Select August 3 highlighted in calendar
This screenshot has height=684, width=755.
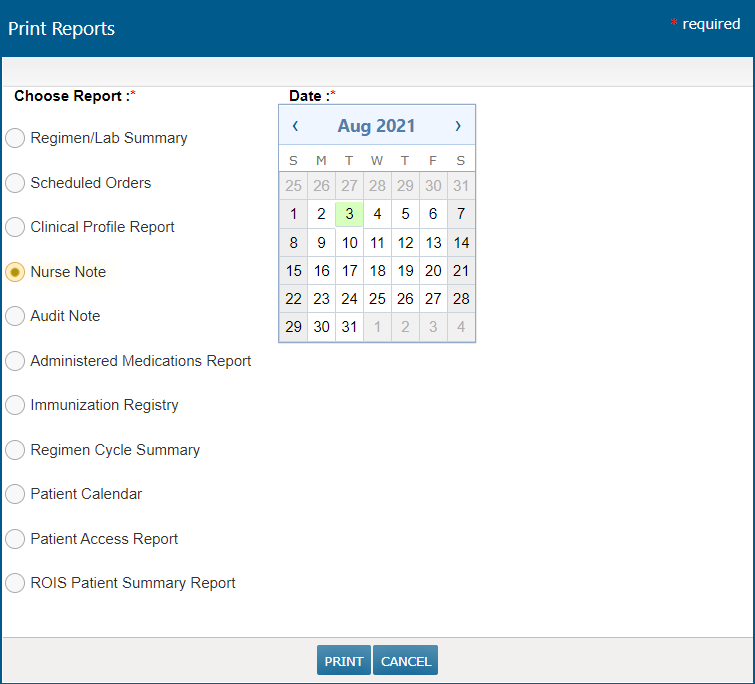pyautogui.click(x=349, y=214)
